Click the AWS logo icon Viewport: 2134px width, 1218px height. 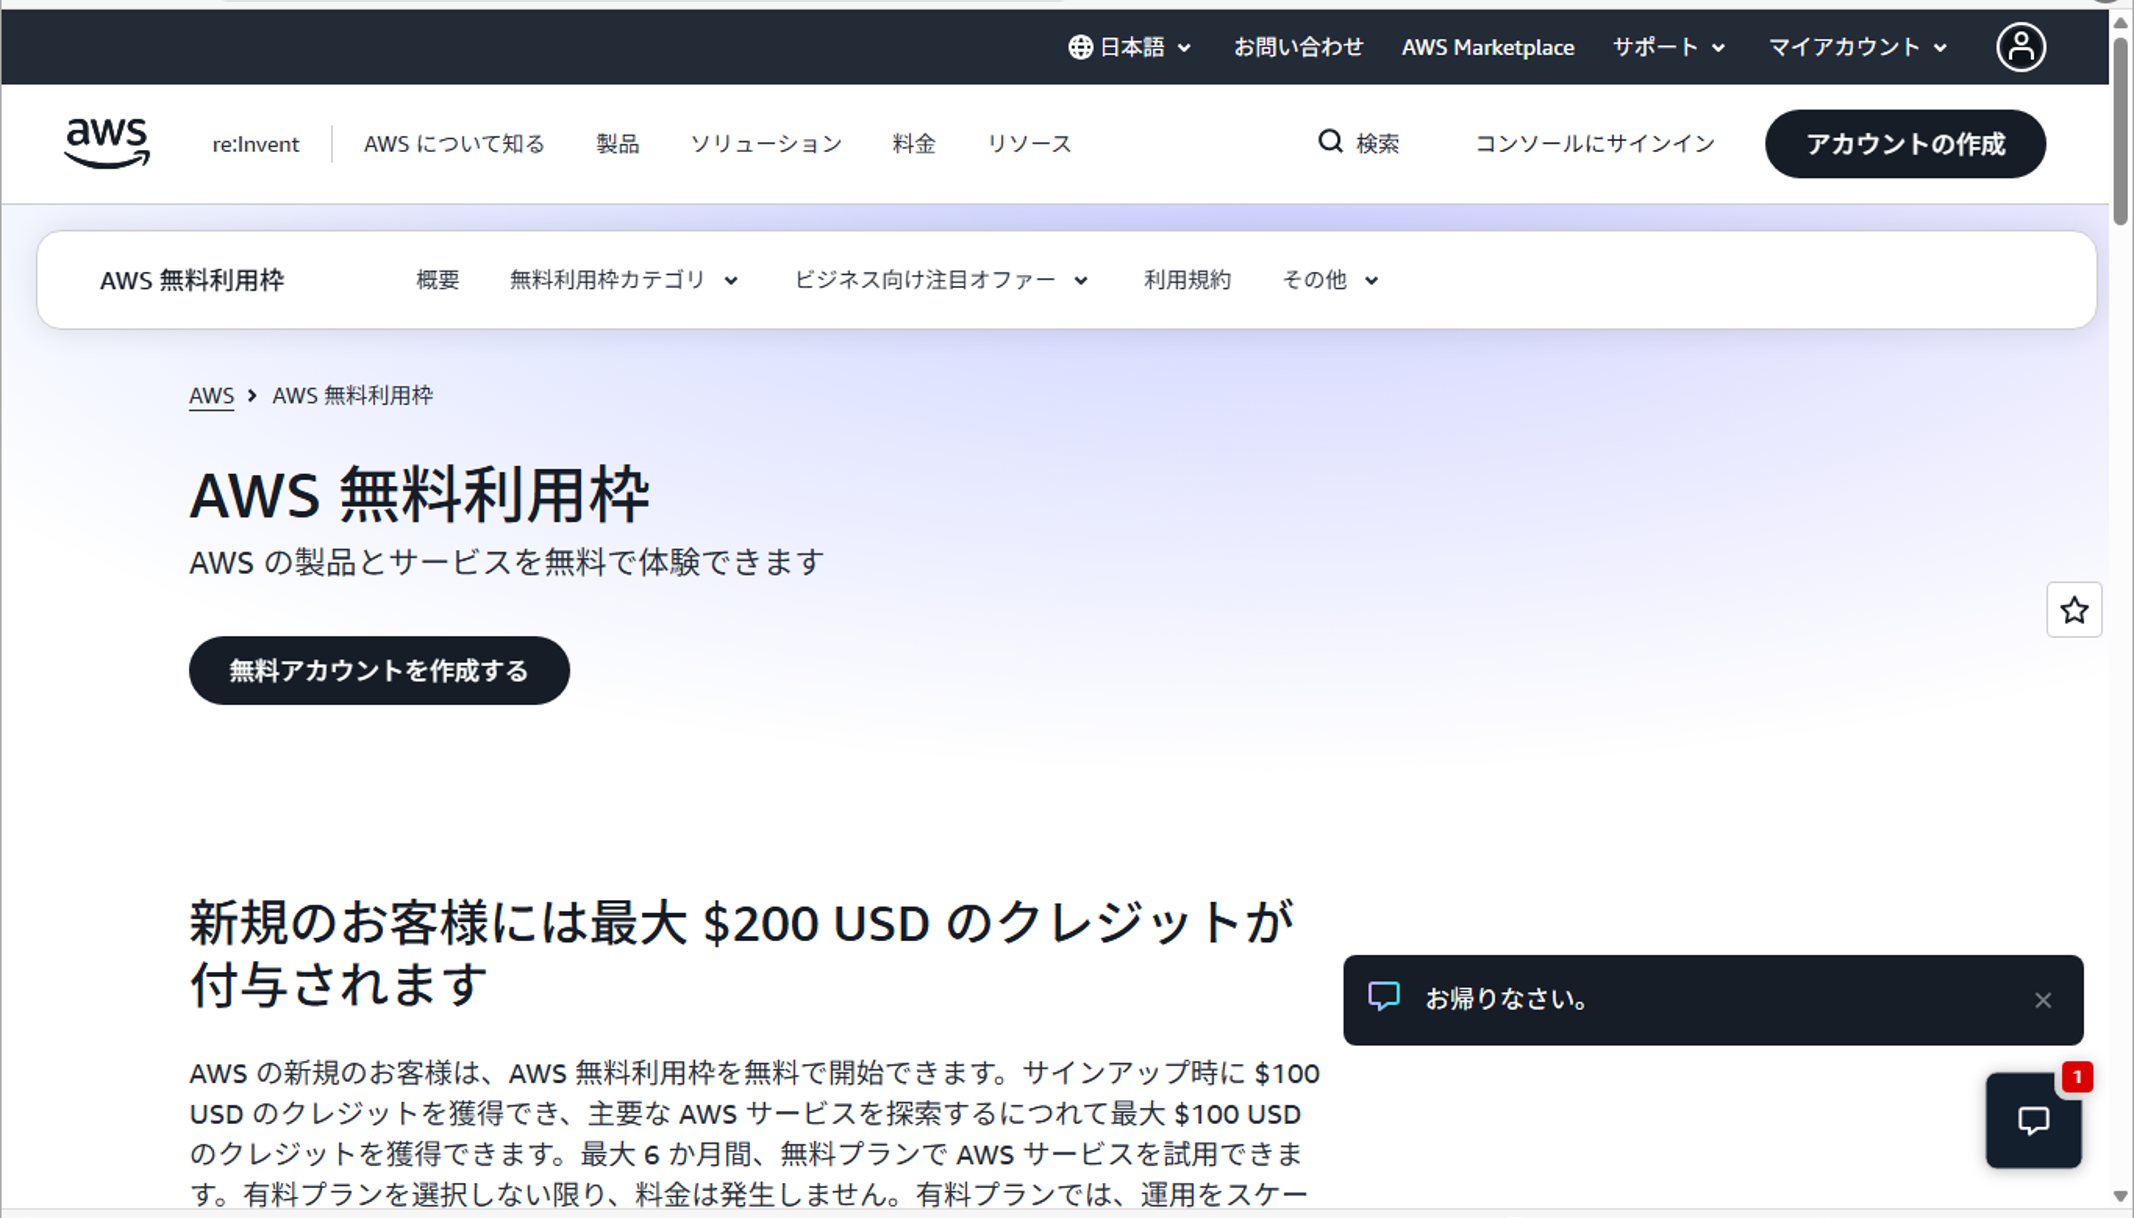click(x=107, y=143)
